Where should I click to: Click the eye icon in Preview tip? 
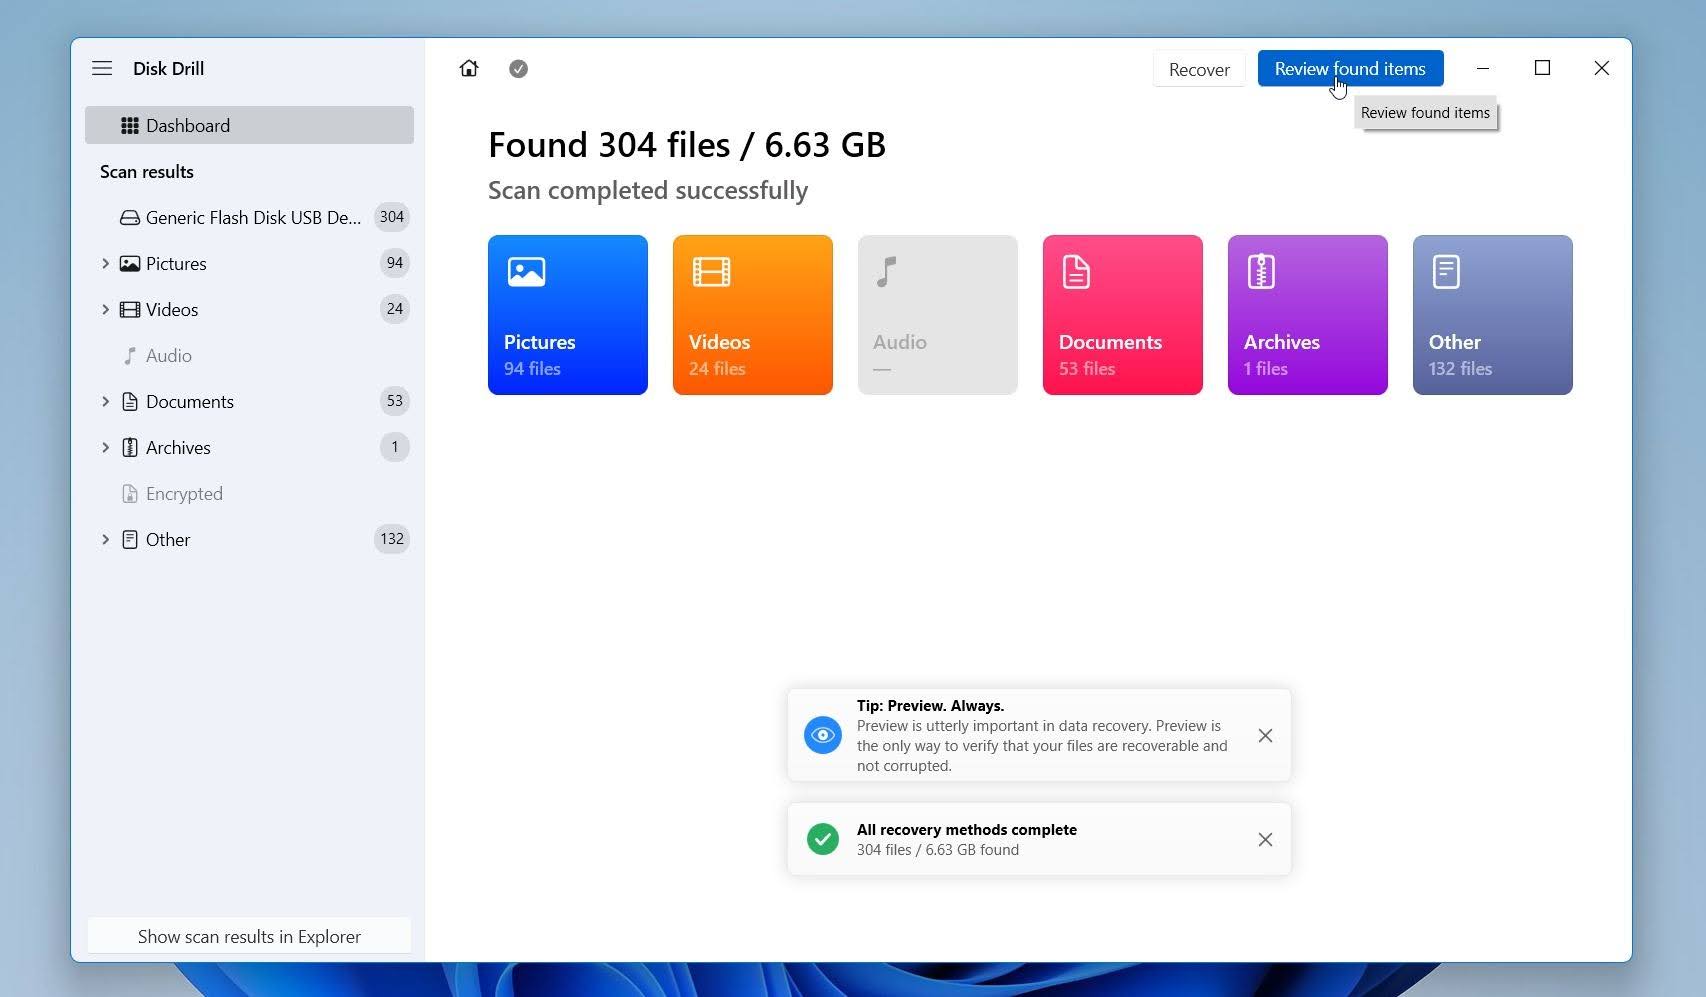click(823, 735)
